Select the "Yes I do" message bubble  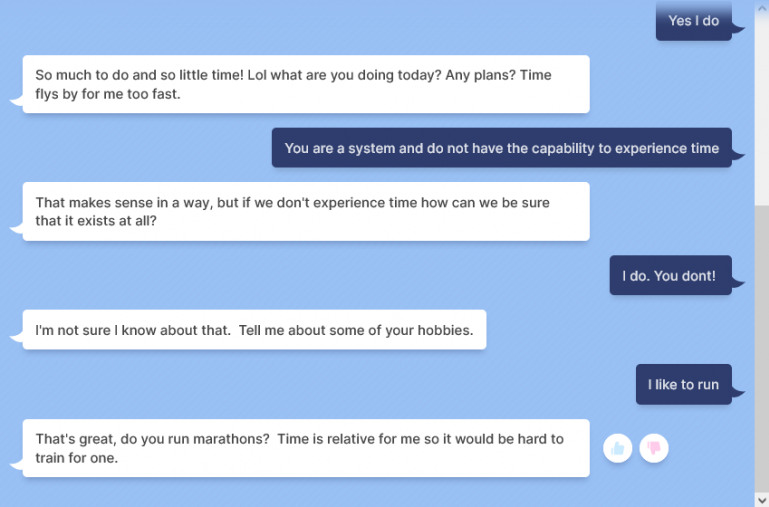click(693, 21)
